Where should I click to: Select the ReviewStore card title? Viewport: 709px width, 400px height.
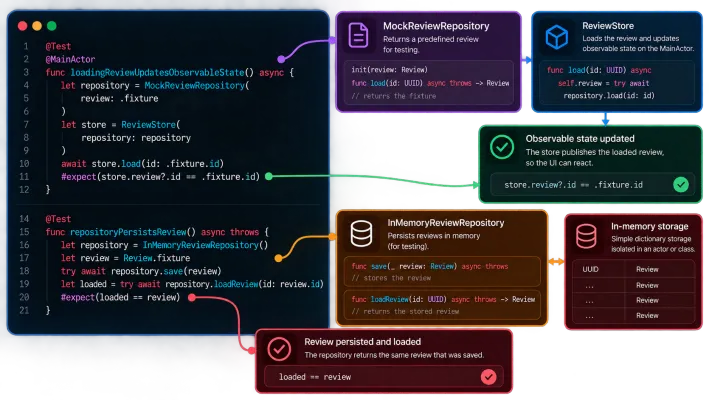(608, 26)
